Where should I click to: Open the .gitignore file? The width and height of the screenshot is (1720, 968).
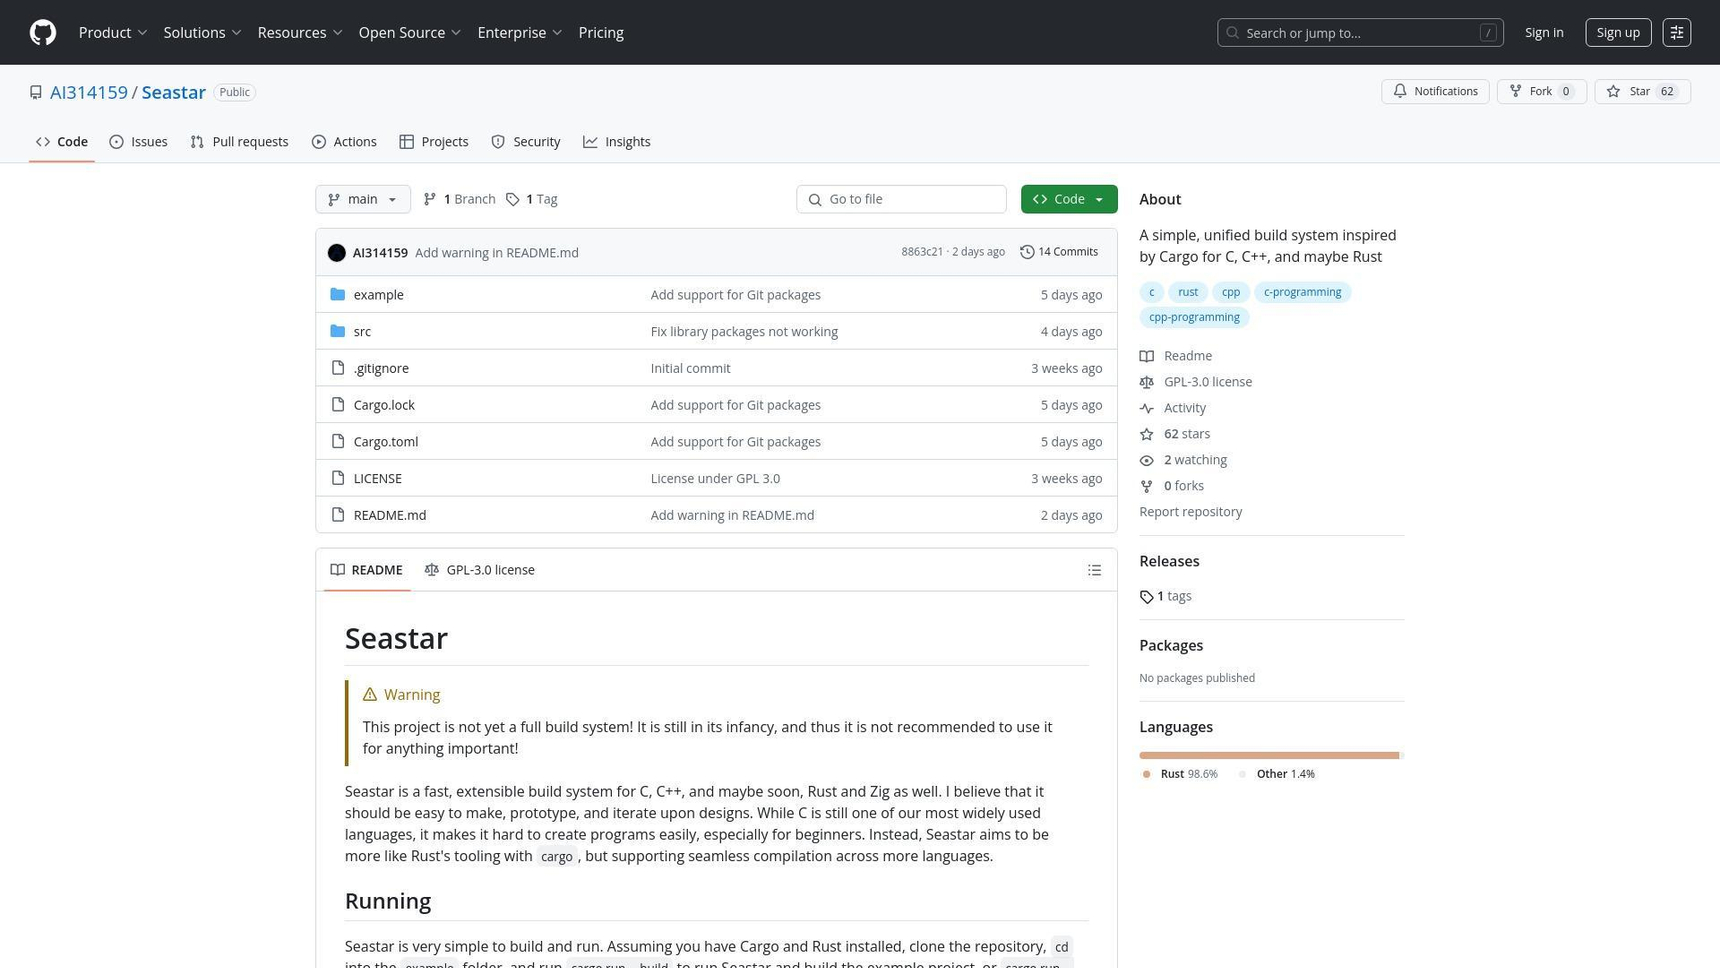tap(381, 369)
